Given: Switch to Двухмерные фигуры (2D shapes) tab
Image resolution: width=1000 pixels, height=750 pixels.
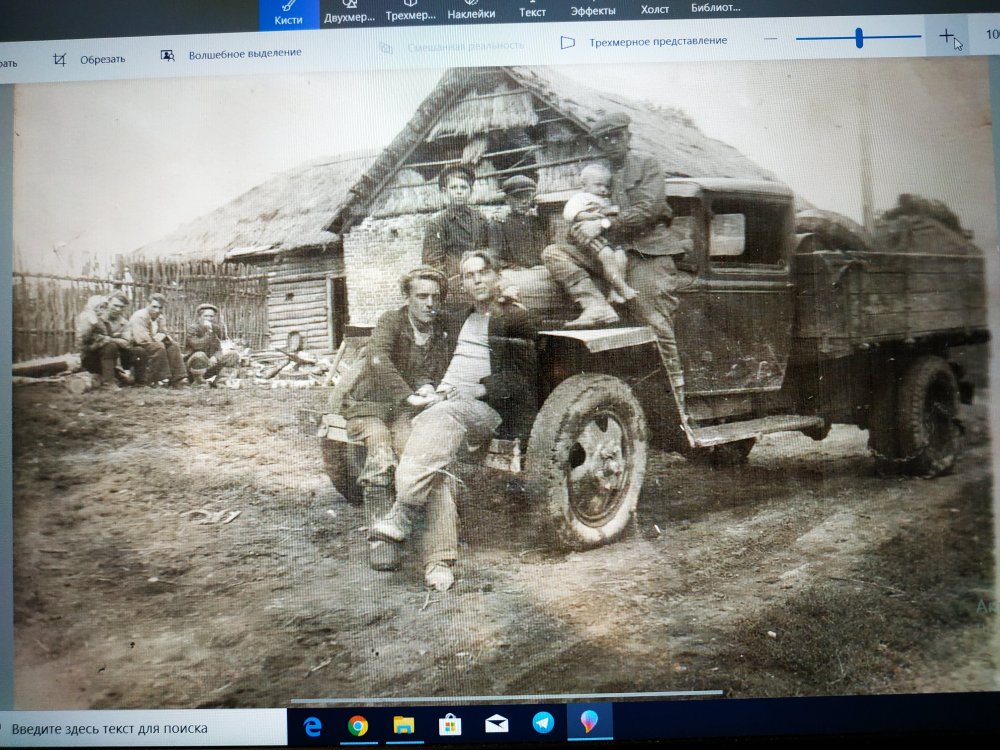Looking at the screenshot, I should (350, 12).
